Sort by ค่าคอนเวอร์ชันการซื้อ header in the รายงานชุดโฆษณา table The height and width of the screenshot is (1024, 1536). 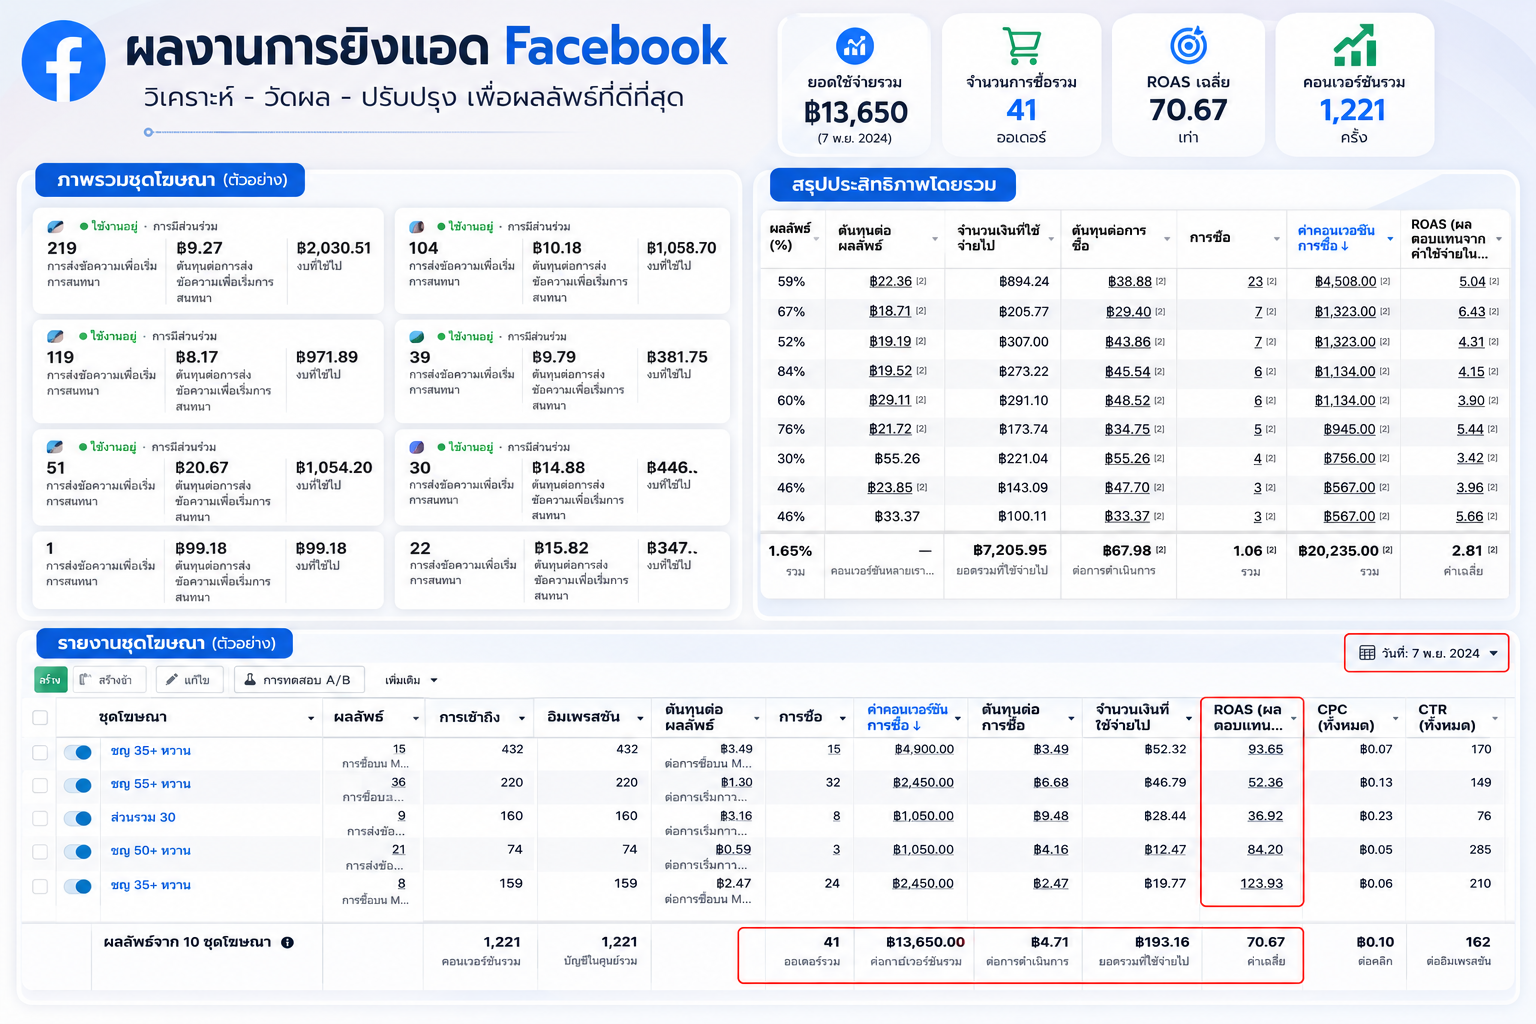click(x=907, y=717)
